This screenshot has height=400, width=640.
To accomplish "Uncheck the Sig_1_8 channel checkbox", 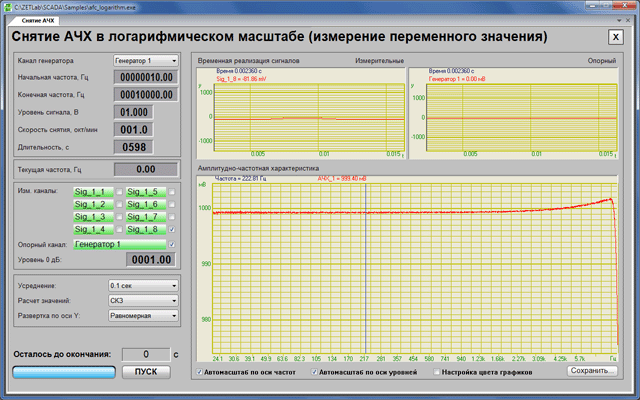I will 172,229.
